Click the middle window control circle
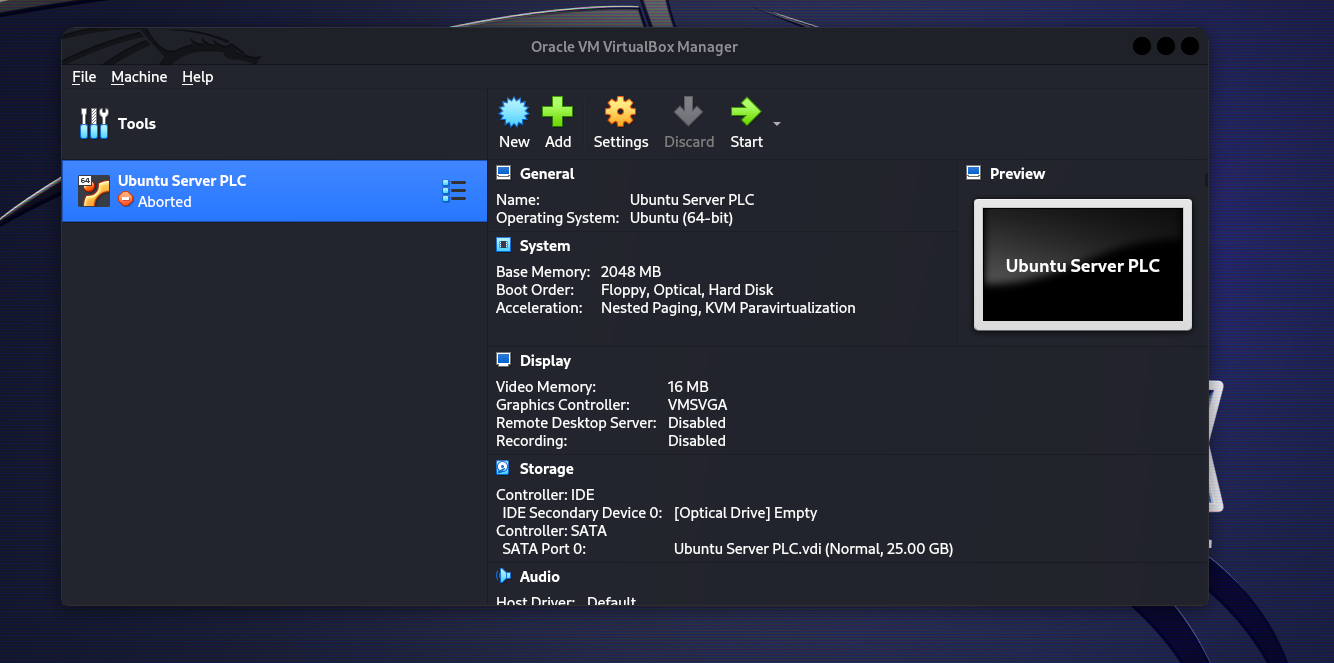 [x=1166, y=46]
